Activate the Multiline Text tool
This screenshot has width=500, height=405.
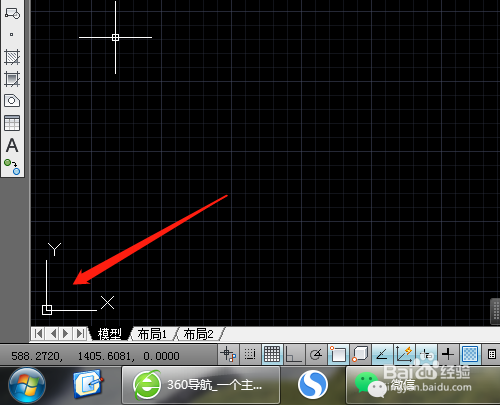[x=12, y=145]
